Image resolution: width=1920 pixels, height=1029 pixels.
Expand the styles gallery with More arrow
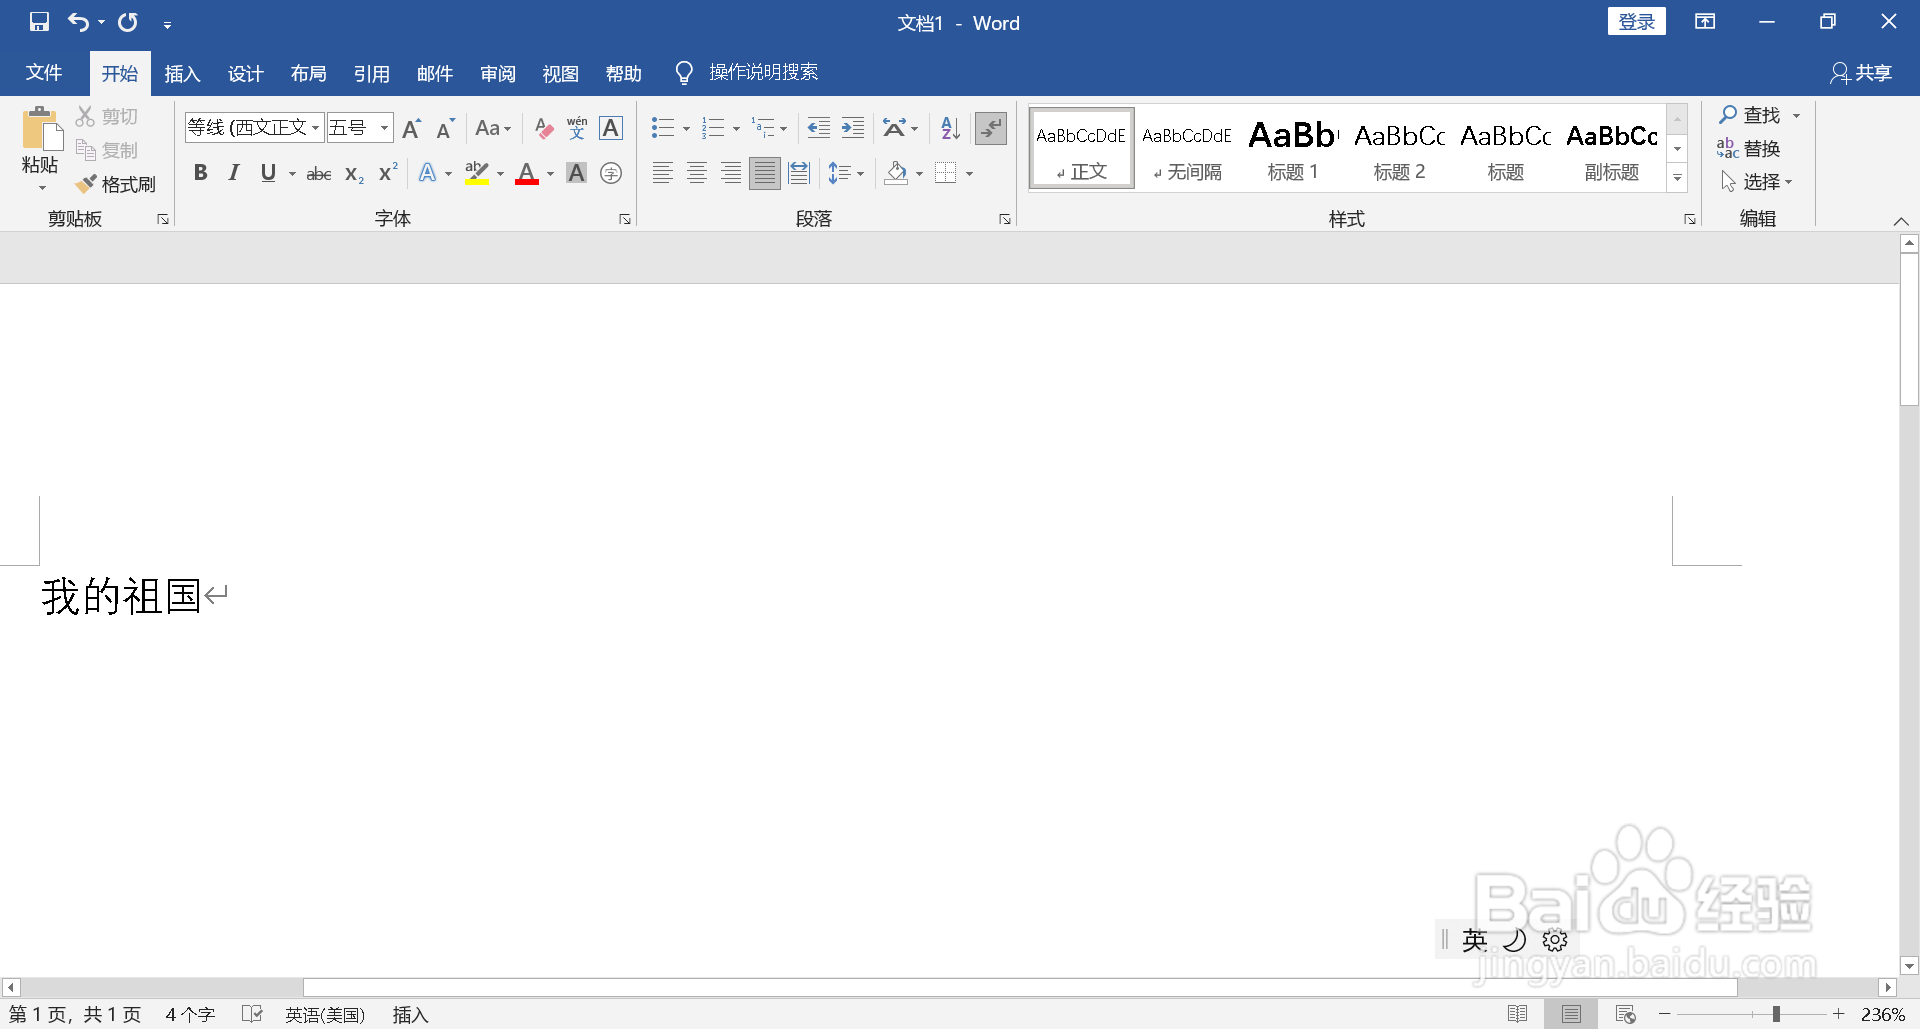(1677, 178)
